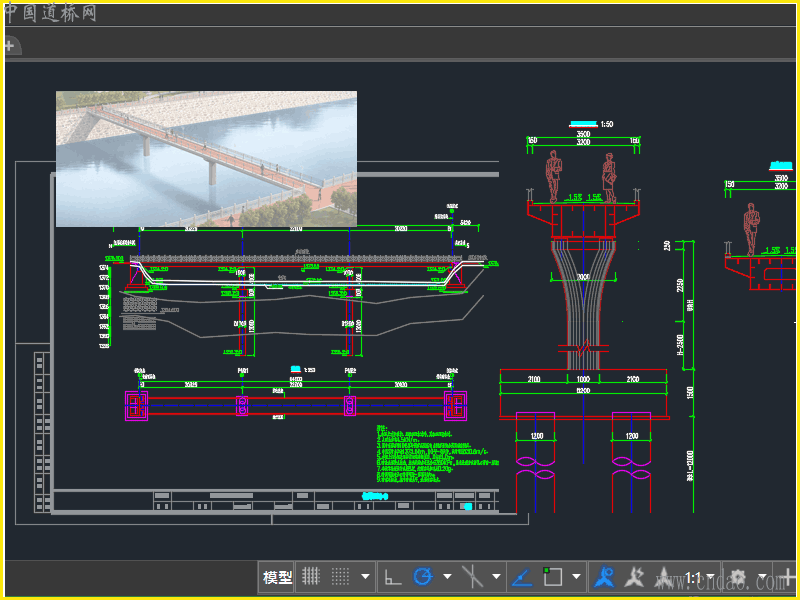Viewport: 800px width, 600px height.
Task: Click the 模型 model space button
Action: tap(277, 577)
